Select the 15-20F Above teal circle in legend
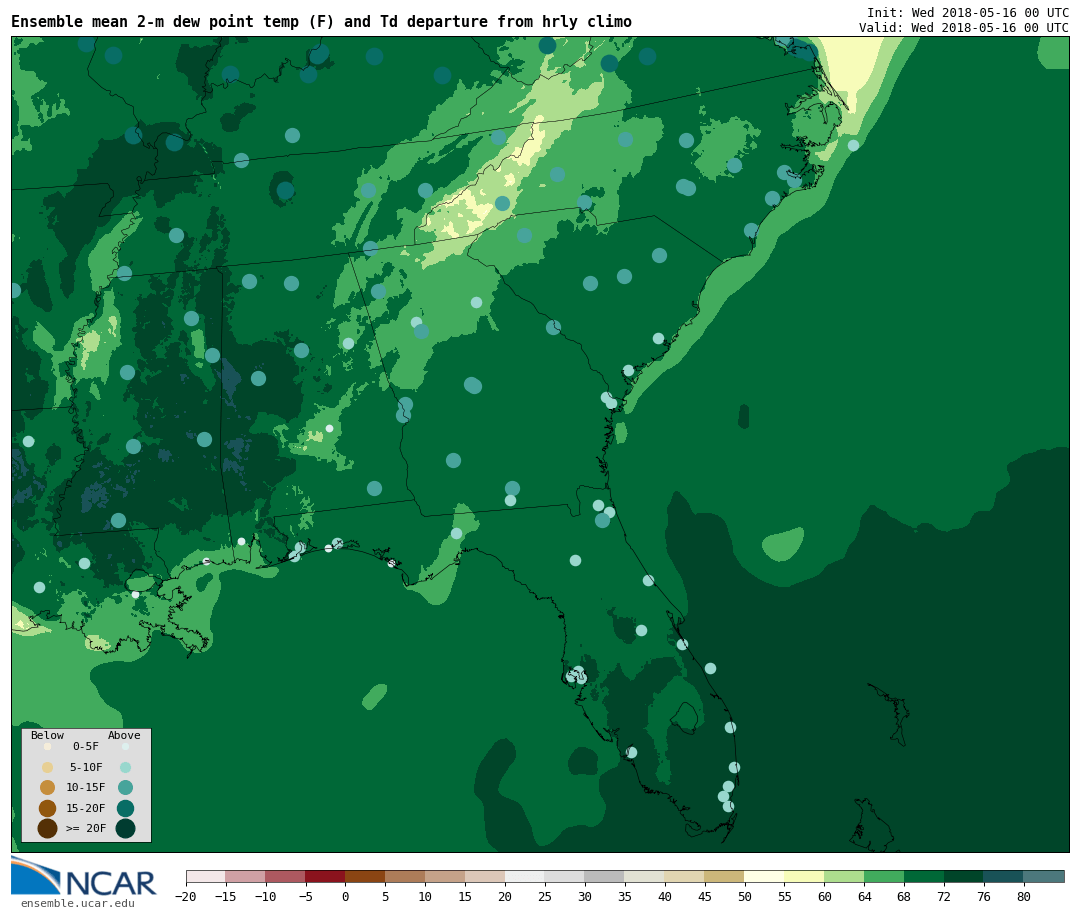The width and height of the screenshot is (1080, 915). click(x=125, y=808)
